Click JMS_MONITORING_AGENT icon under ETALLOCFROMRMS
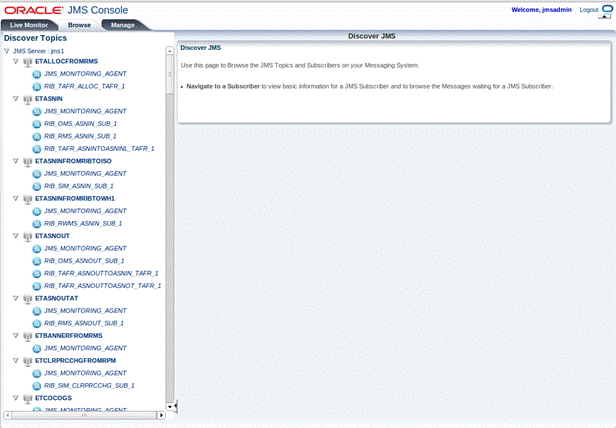Screen dimensions: 616x428 coord(37,74)
